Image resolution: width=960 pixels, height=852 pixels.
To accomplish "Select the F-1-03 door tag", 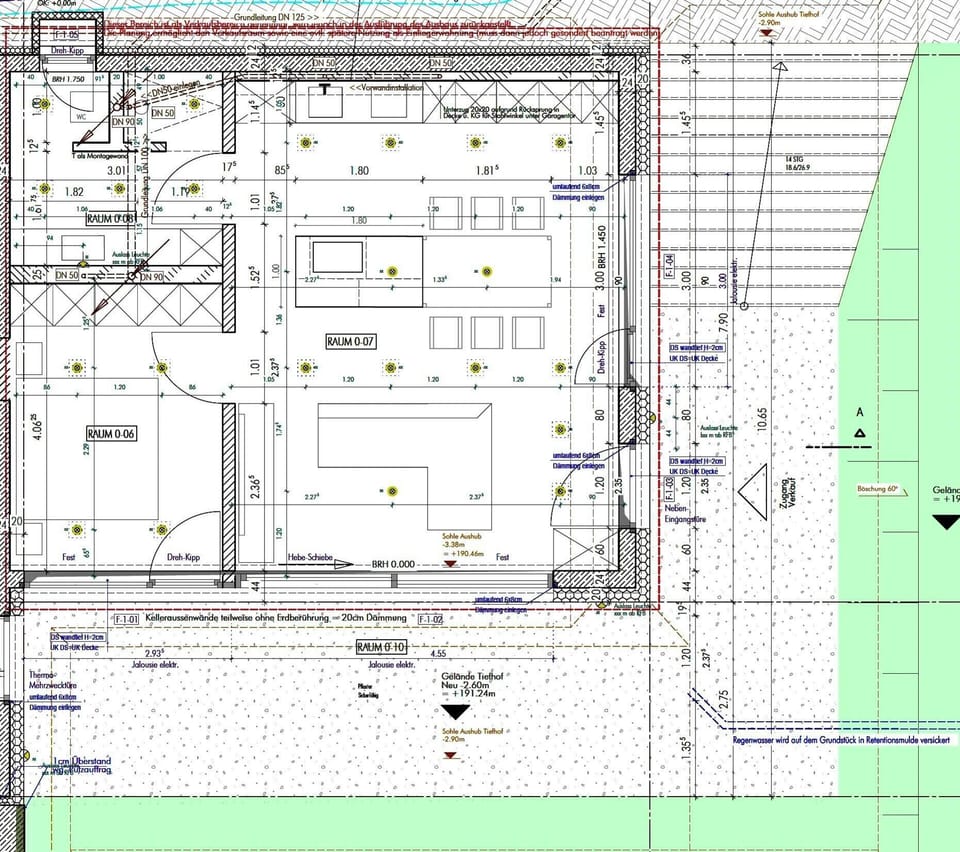I will click(669, 489).
